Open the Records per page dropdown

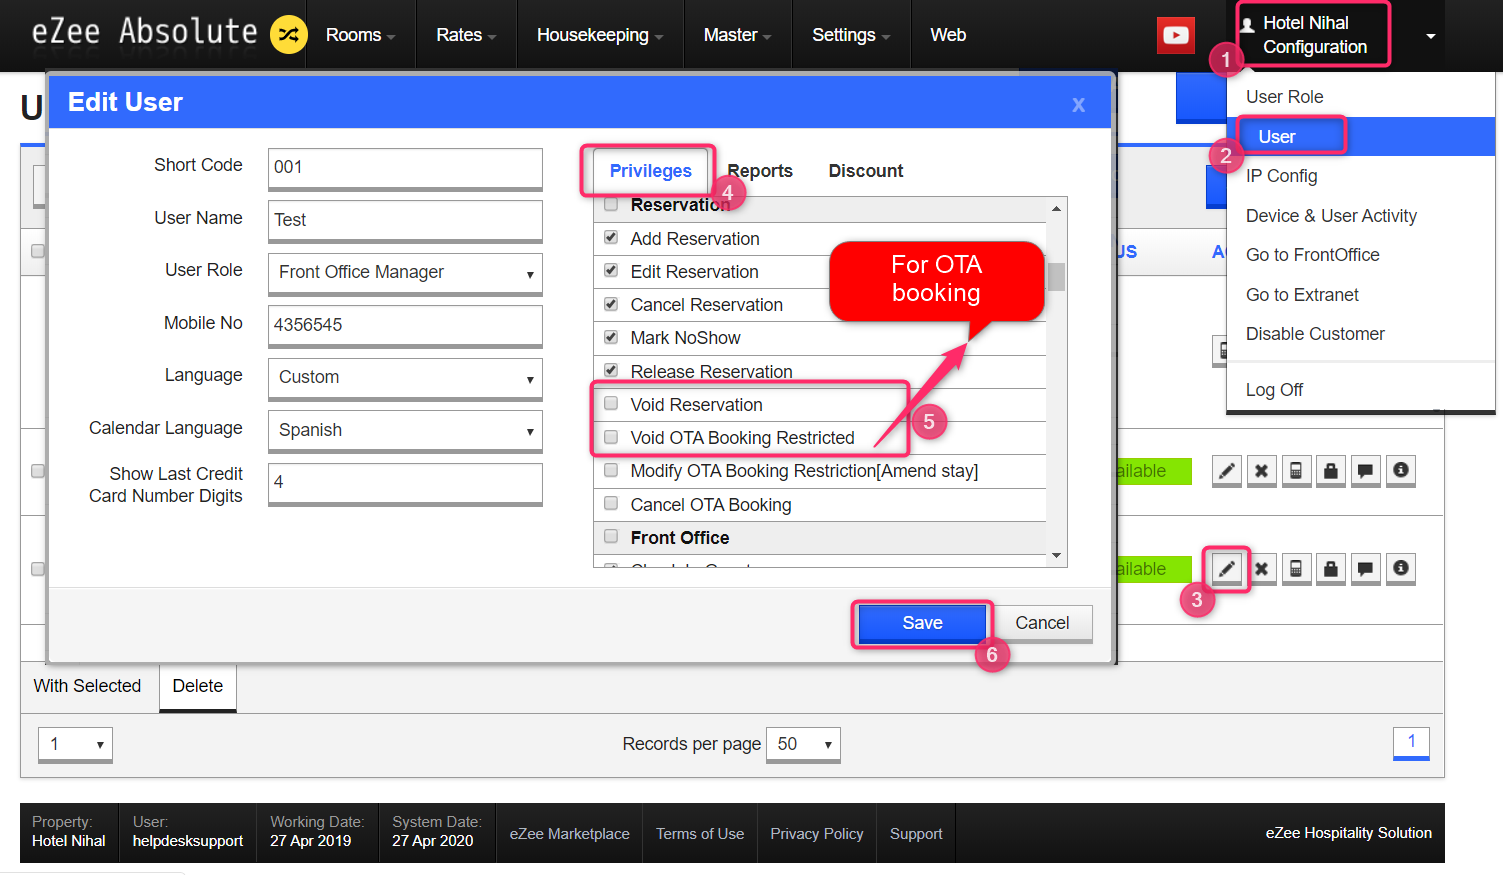[x=803, y=744]
